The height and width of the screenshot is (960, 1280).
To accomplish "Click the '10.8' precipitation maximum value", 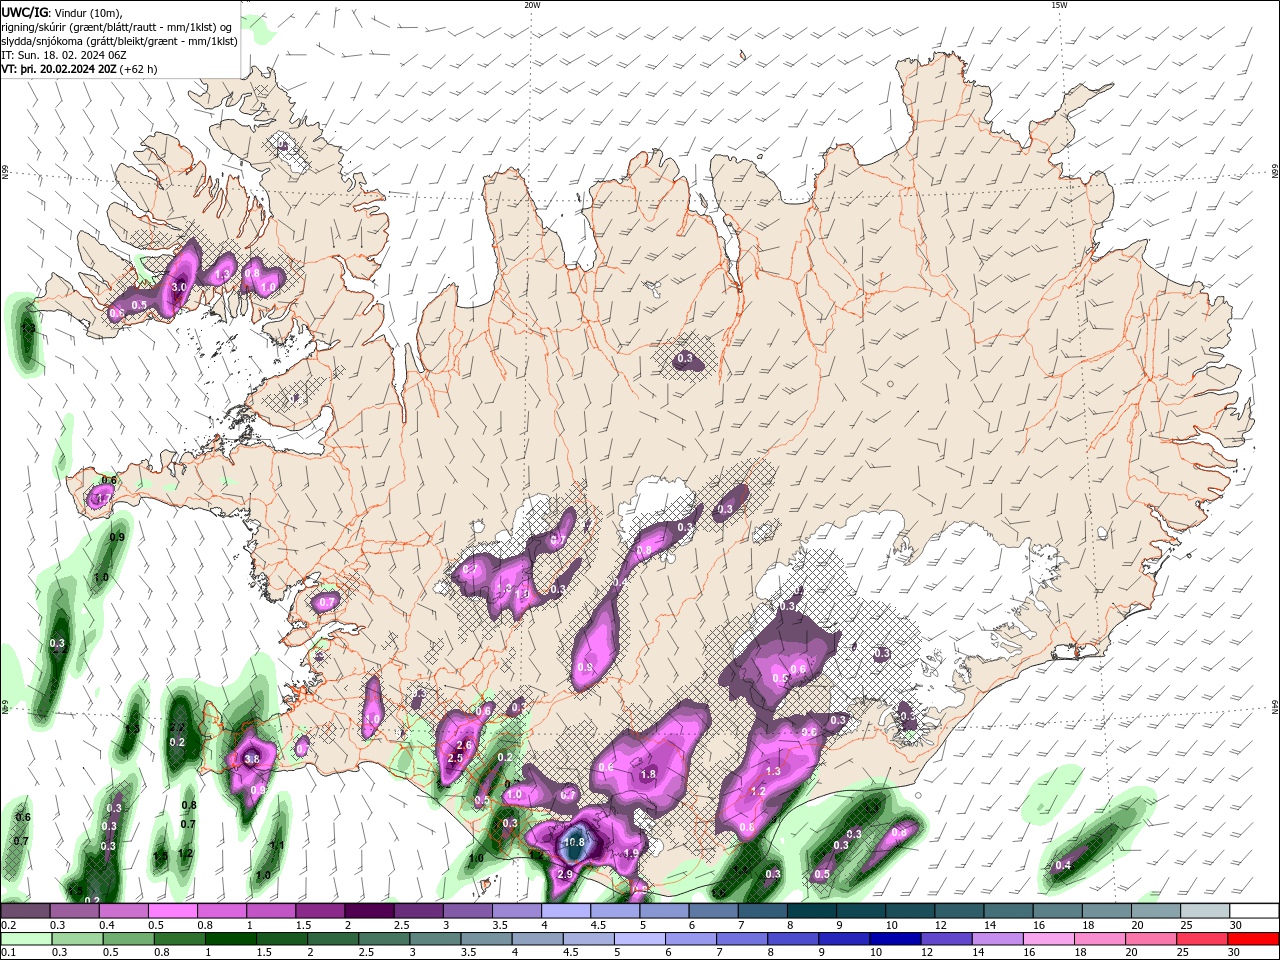I will coord(574,843).
